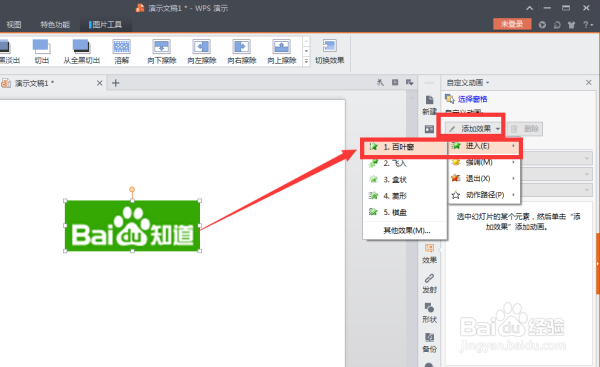This screenshot has width=600, height=367.
Task: Choose the 2. 飞入 entrance effect
Action: (x=405, y=163)
